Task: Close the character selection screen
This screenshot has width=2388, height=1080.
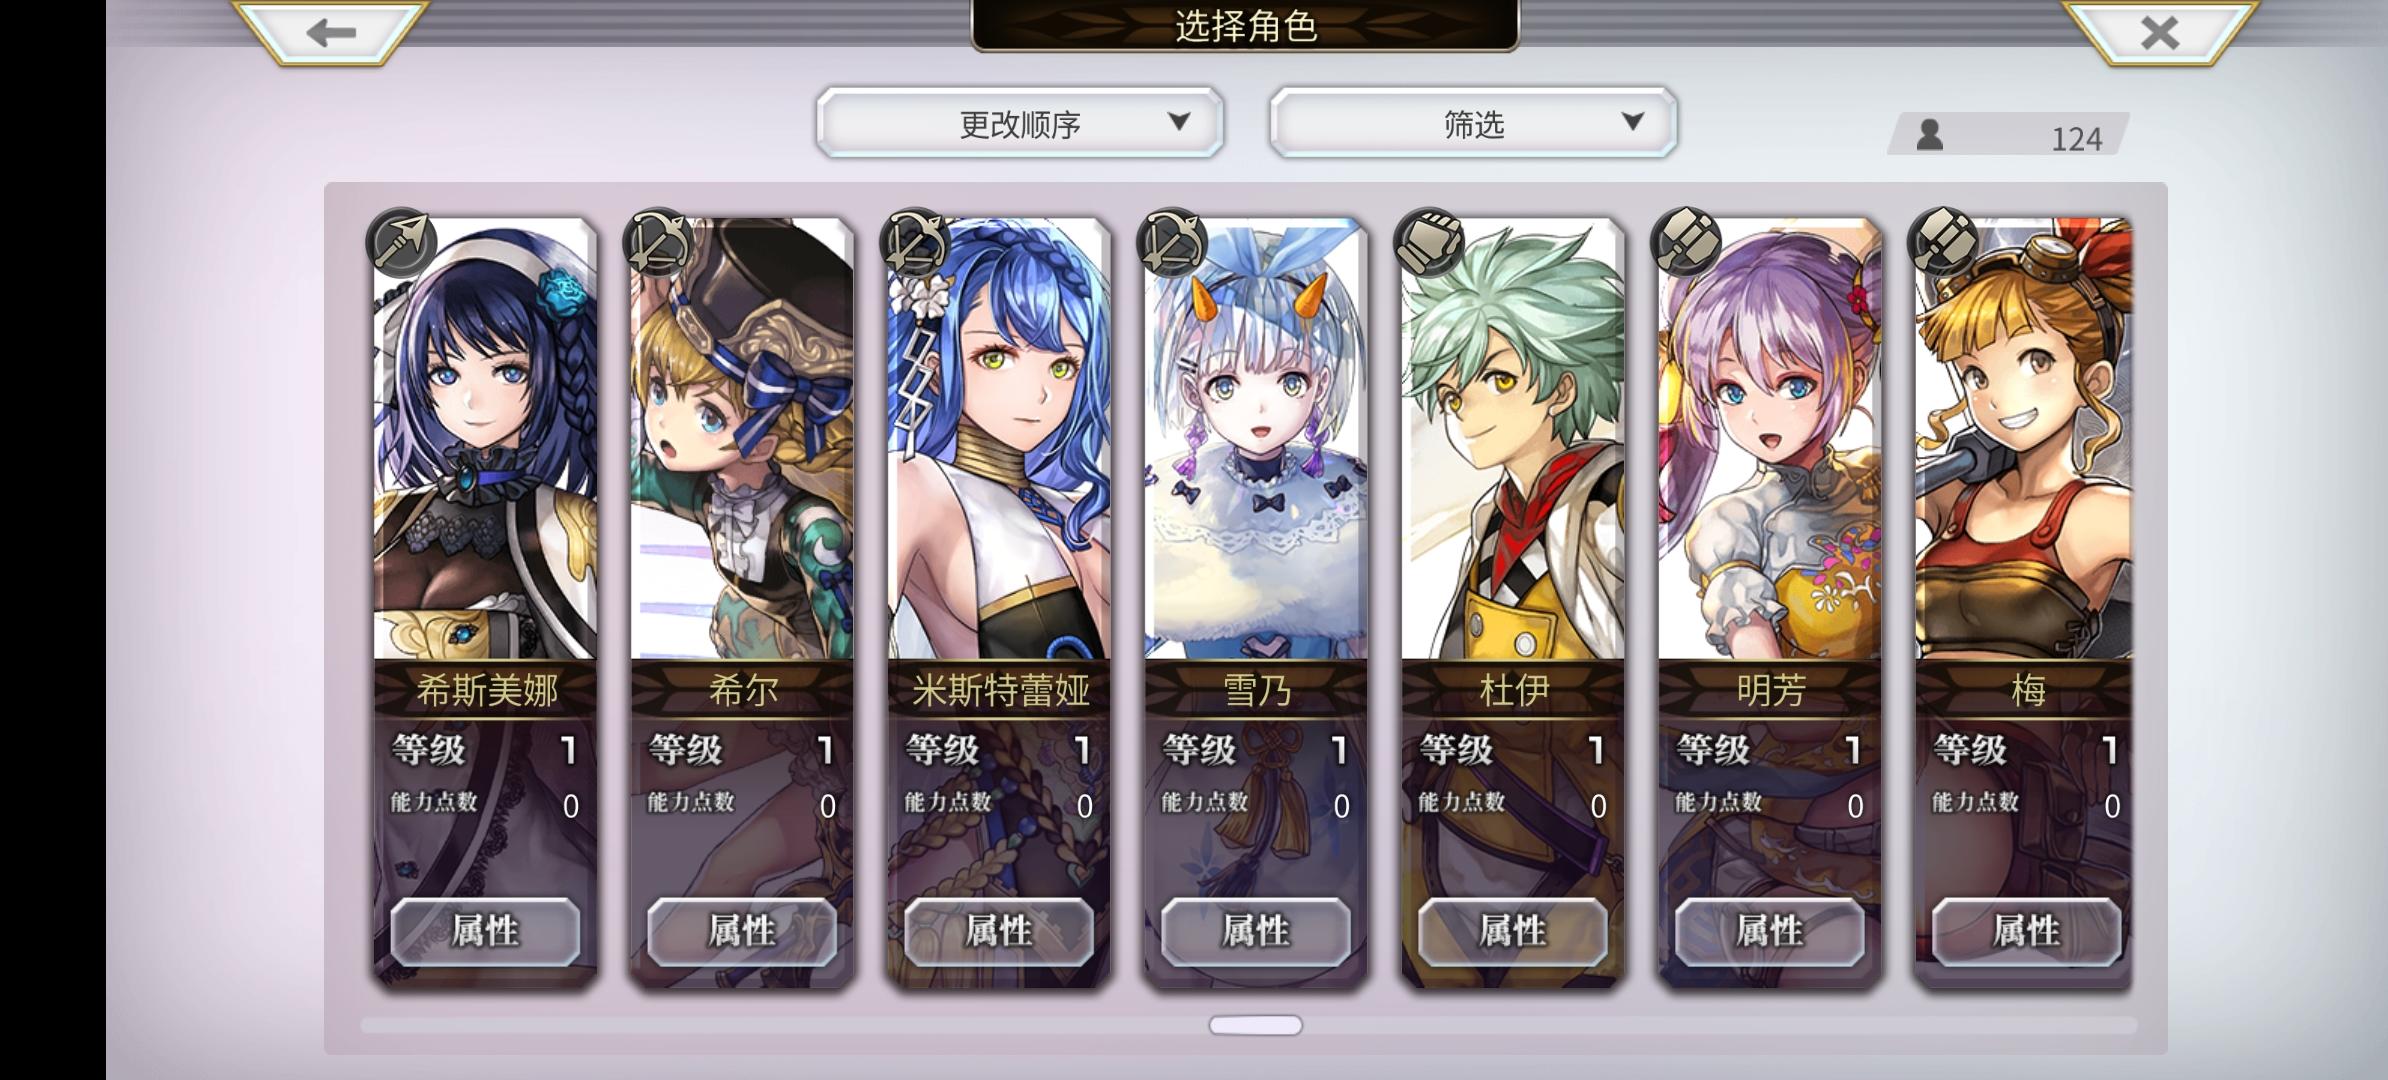Action: 2159,33
